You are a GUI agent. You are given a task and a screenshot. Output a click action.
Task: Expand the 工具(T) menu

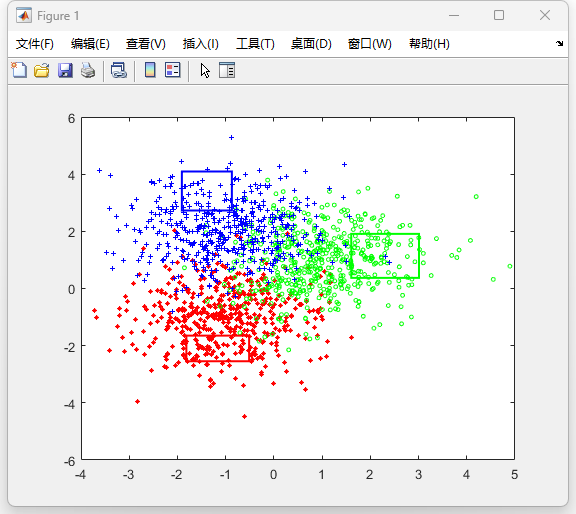pos(255,44)
